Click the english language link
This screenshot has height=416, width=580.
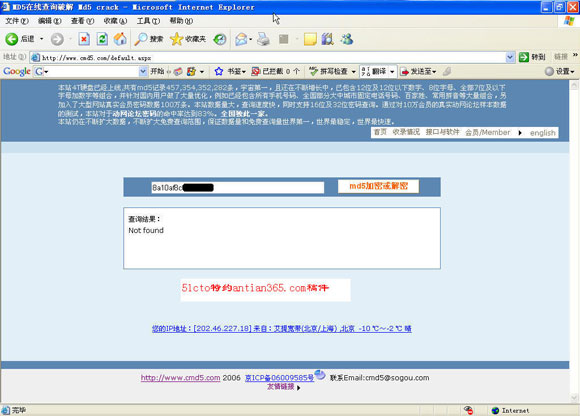click(x=542, y=133)
